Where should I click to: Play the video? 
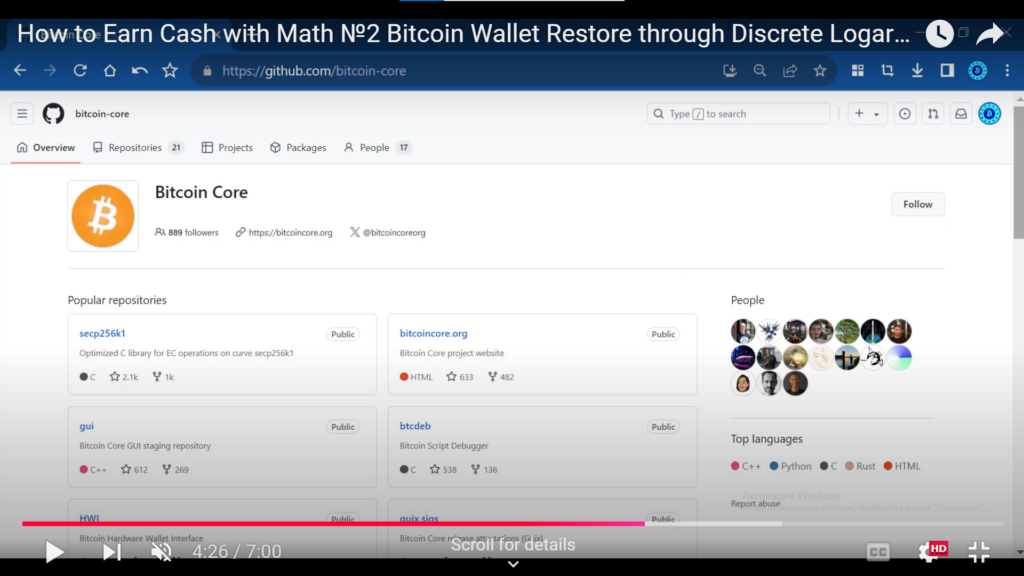[54, 552]
